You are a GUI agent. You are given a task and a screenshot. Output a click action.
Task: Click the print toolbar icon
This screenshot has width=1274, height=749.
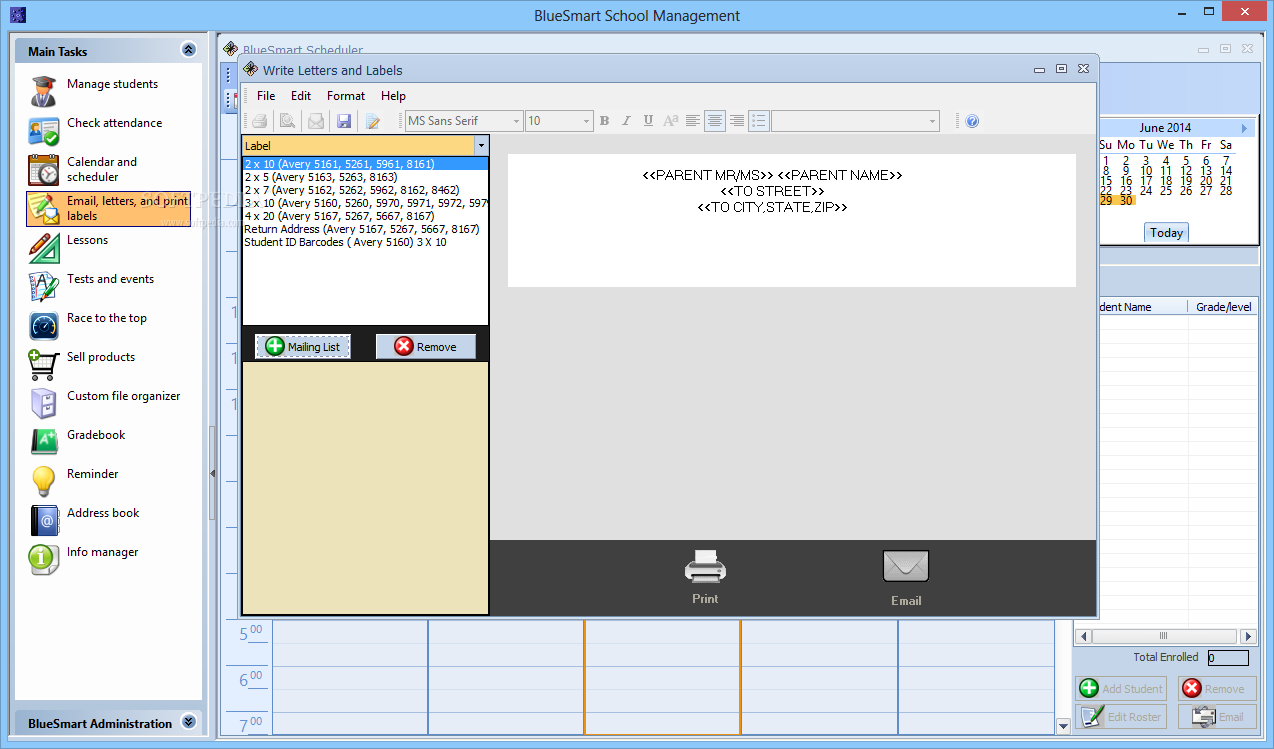click(259, 121)
